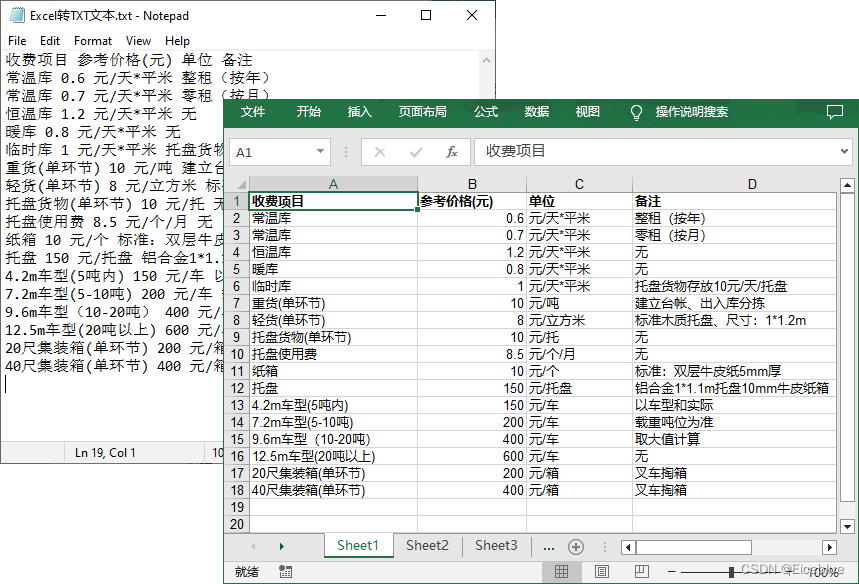Switch to Page Layout view icon
859x584 pixels.
click(x=602, y=572)
